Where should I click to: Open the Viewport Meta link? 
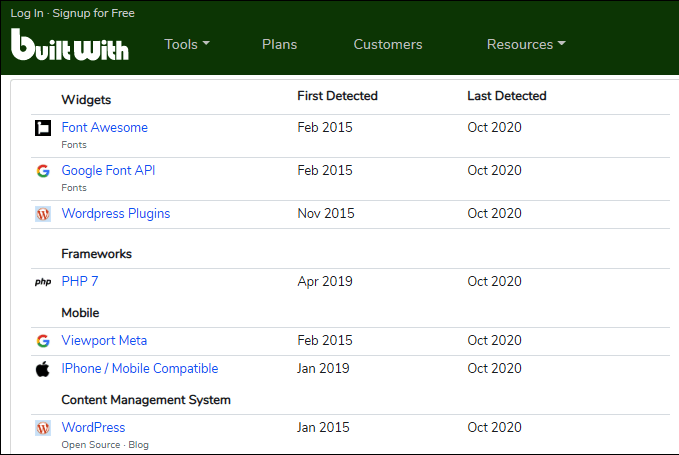pos(104,341)
